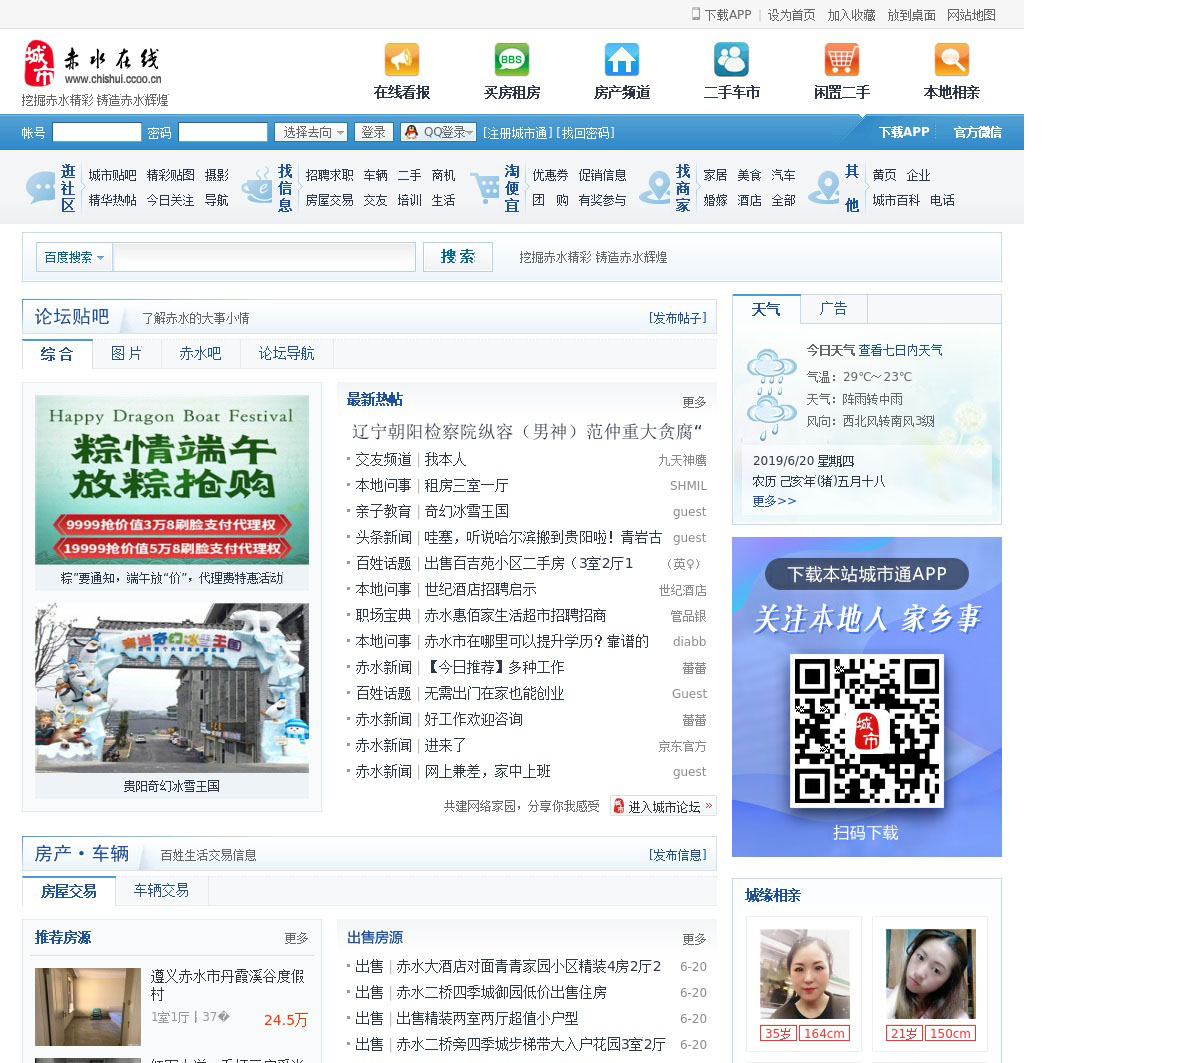Switch to the 综合 forum tab

[57, 354]
